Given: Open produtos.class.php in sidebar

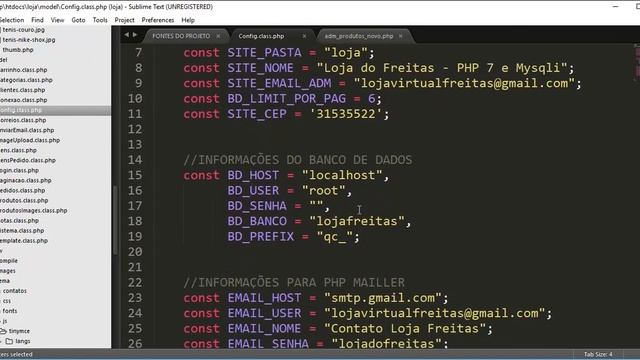Looking at the screenshot, I should point(24,200).
